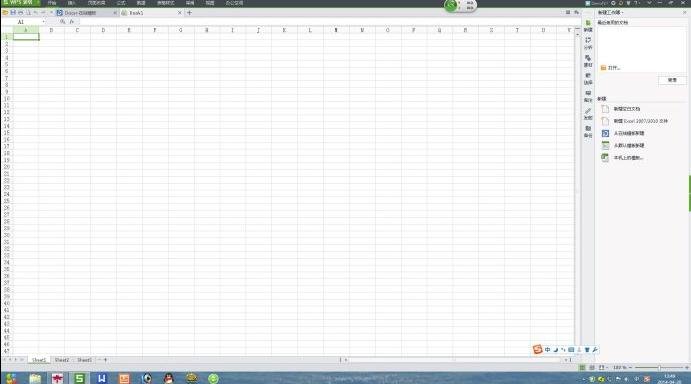Click the zoom slider in status bar
The image size is (691, 384).
pos(659,367)
